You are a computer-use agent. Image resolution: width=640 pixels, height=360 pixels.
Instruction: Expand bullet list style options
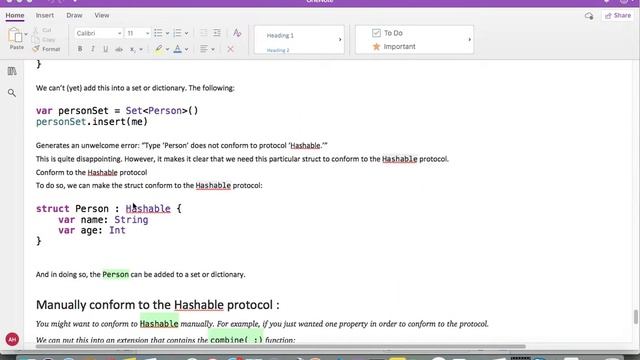pos(167,33)
